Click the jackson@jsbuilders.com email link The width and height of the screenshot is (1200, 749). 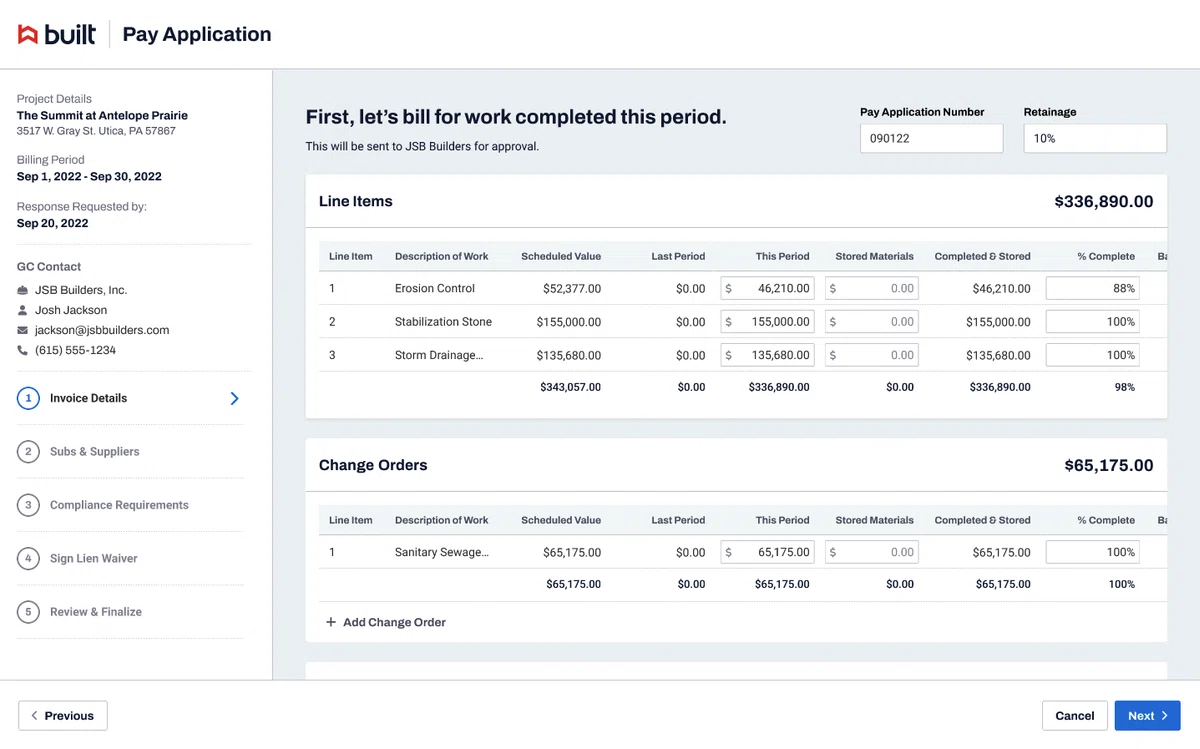[102, 330]
